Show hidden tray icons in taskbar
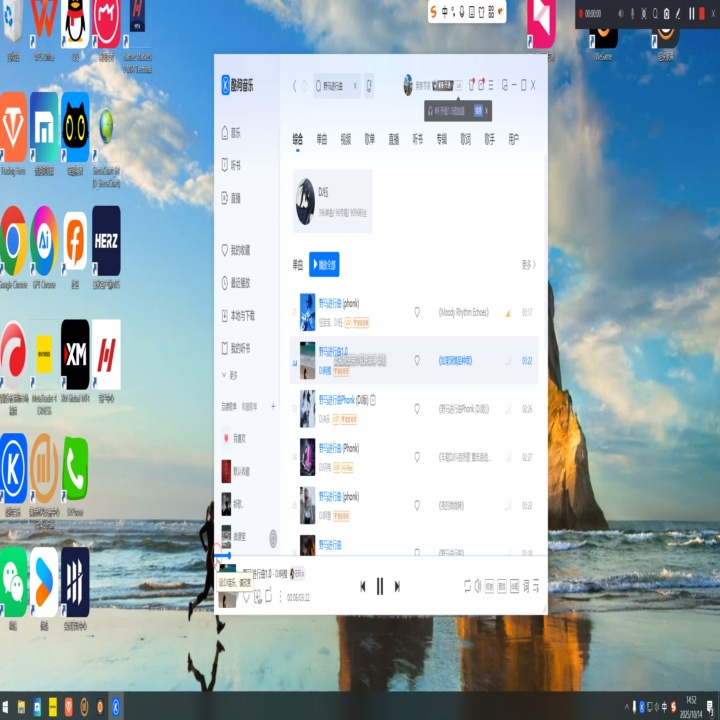This screenshot has height=720, width=720. pos(626,707)
